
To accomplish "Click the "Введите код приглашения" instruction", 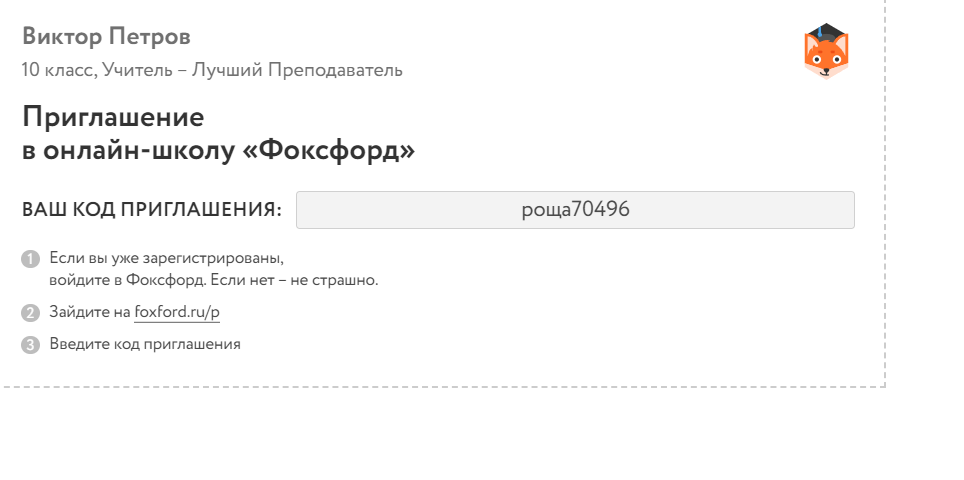I will point(145,344).
